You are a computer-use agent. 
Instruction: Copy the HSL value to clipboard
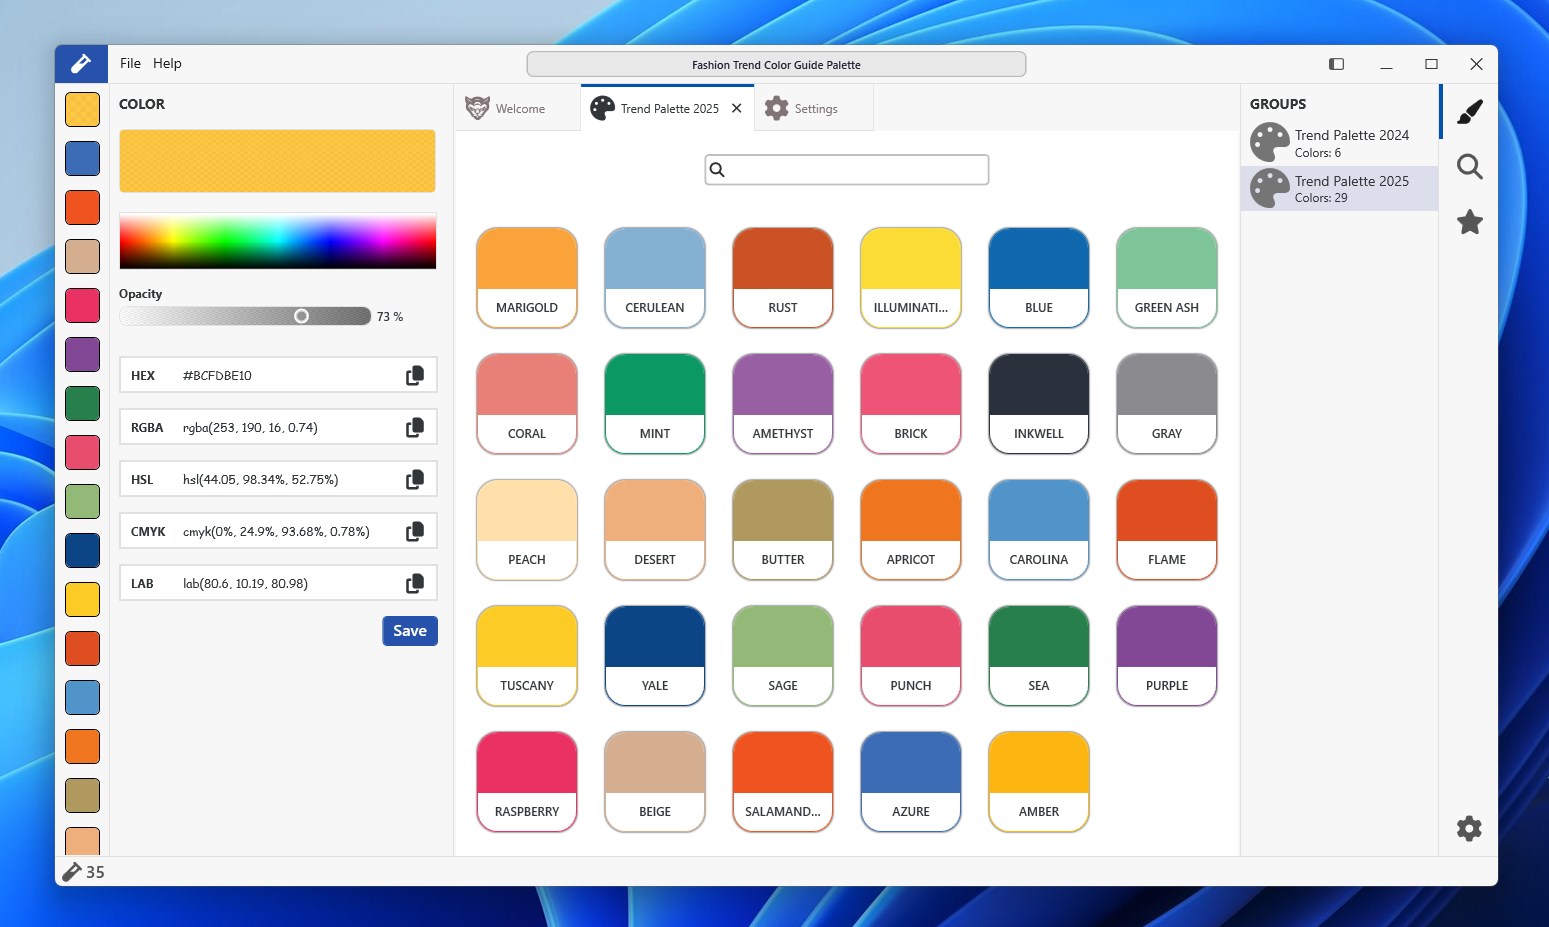pyautogui.click(x=415, y=479)
